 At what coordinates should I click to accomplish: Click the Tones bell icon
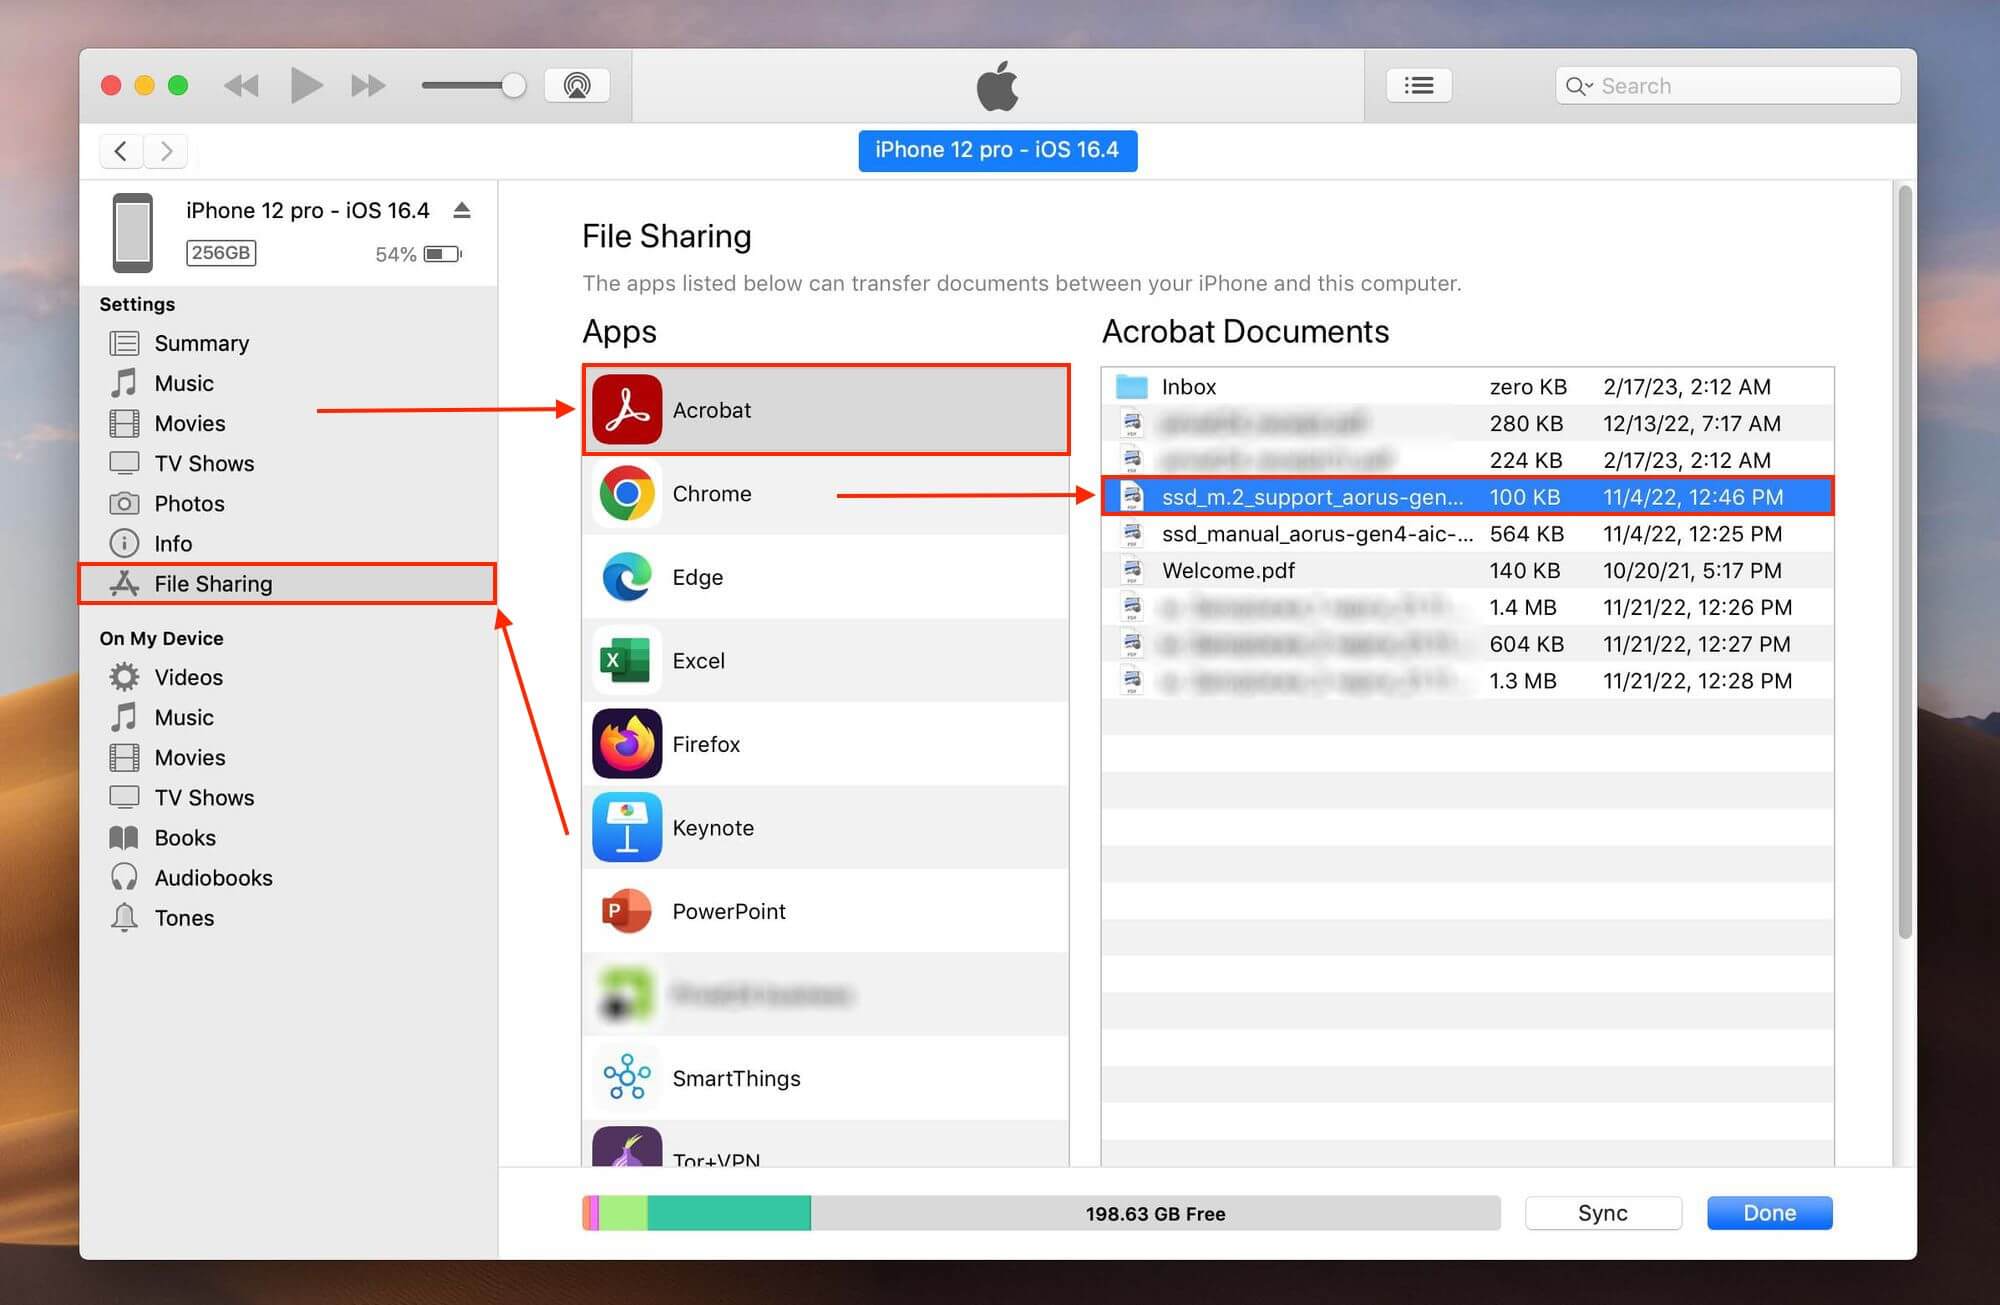tap(124, 917)
